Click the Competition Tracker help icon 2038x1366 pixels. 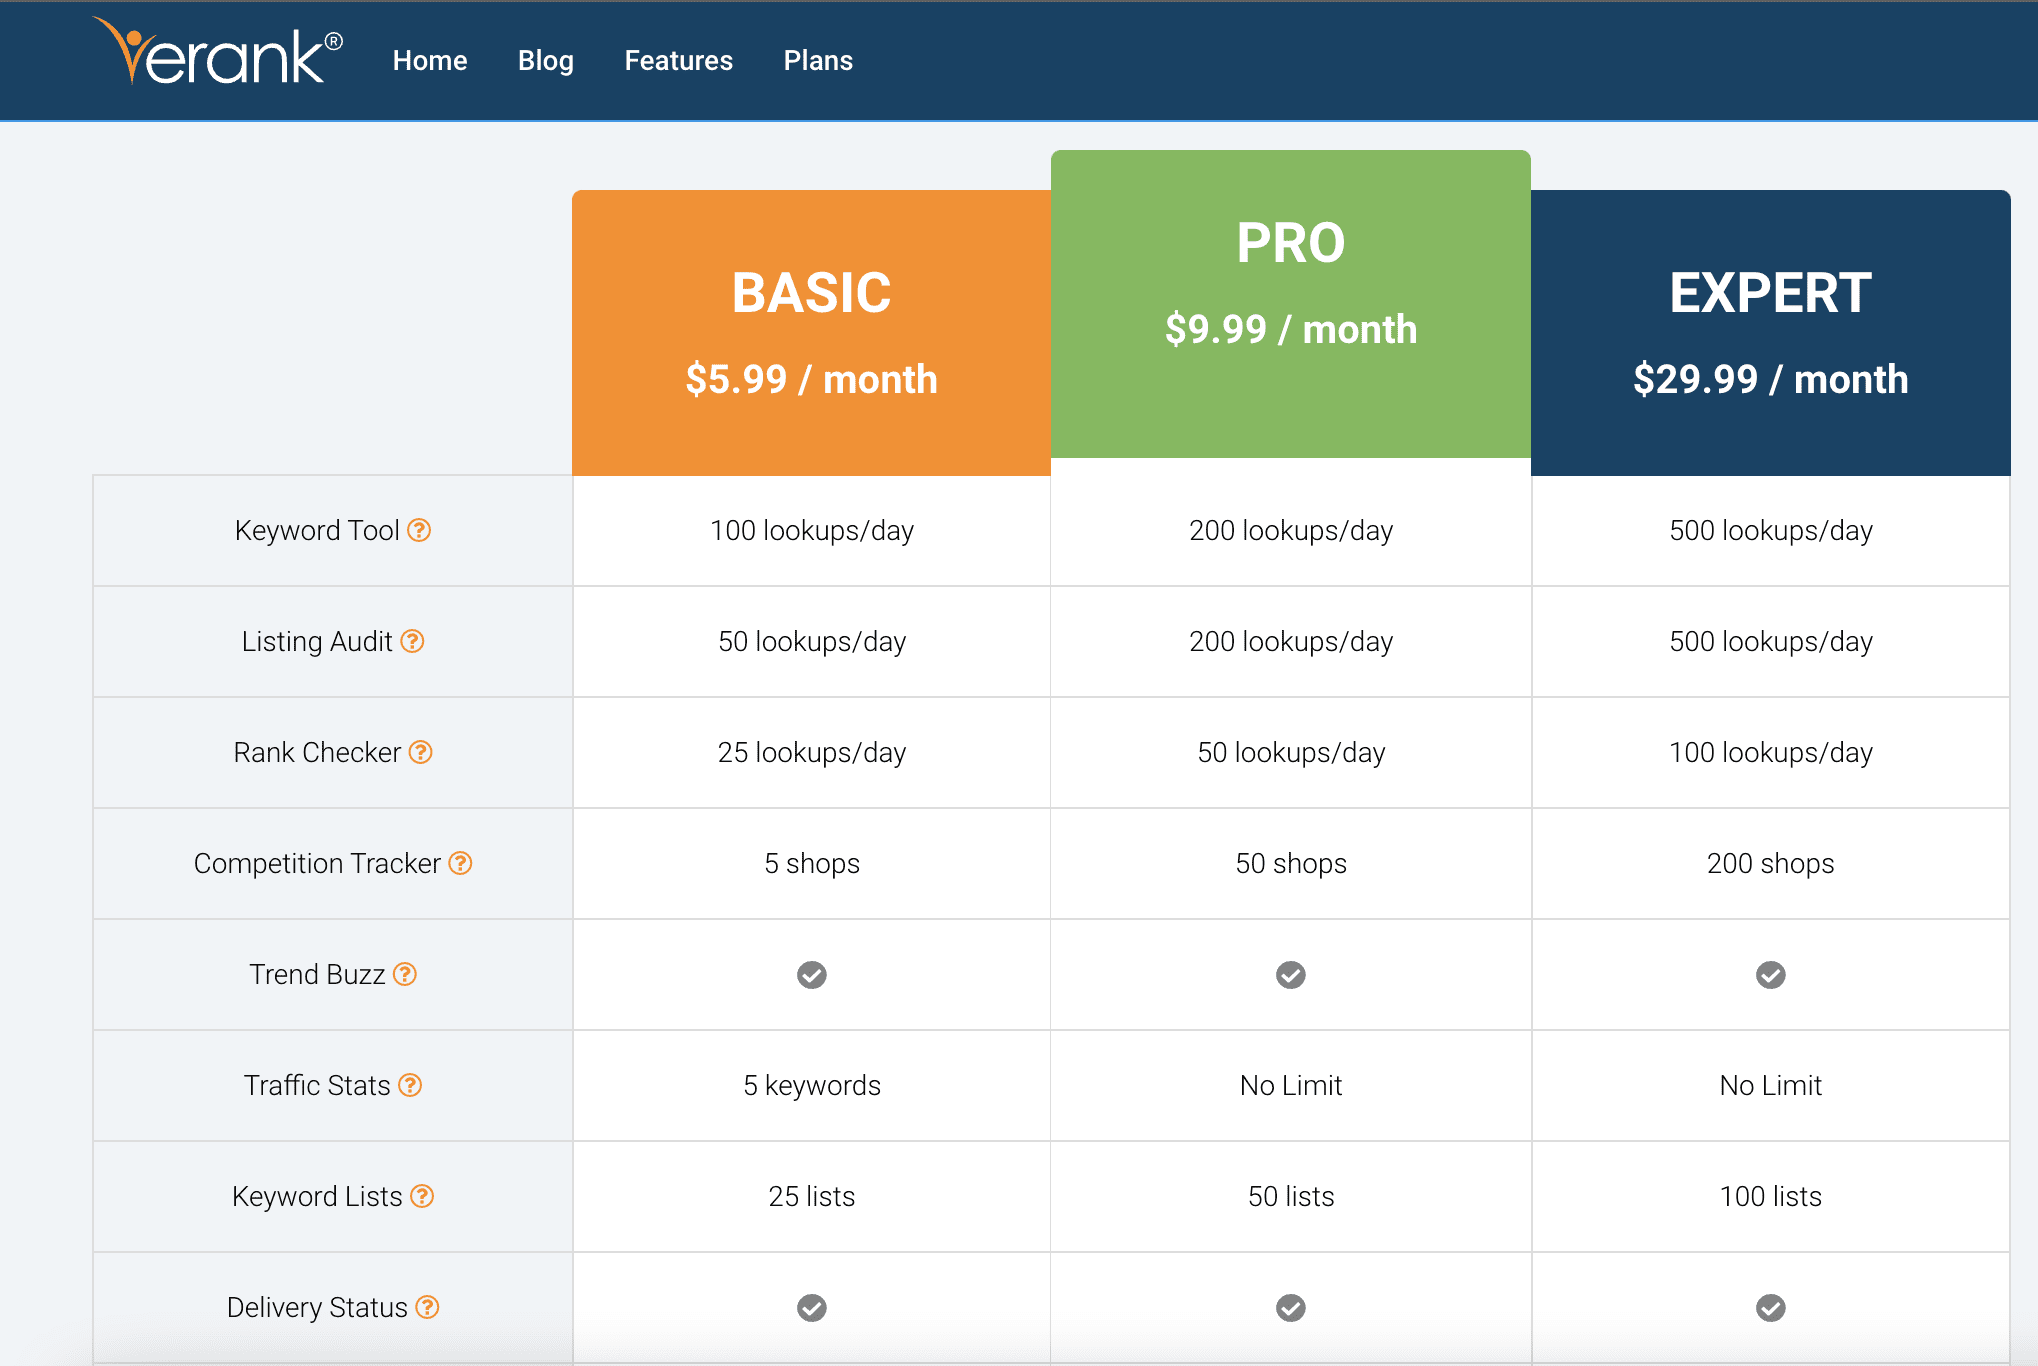460,863
